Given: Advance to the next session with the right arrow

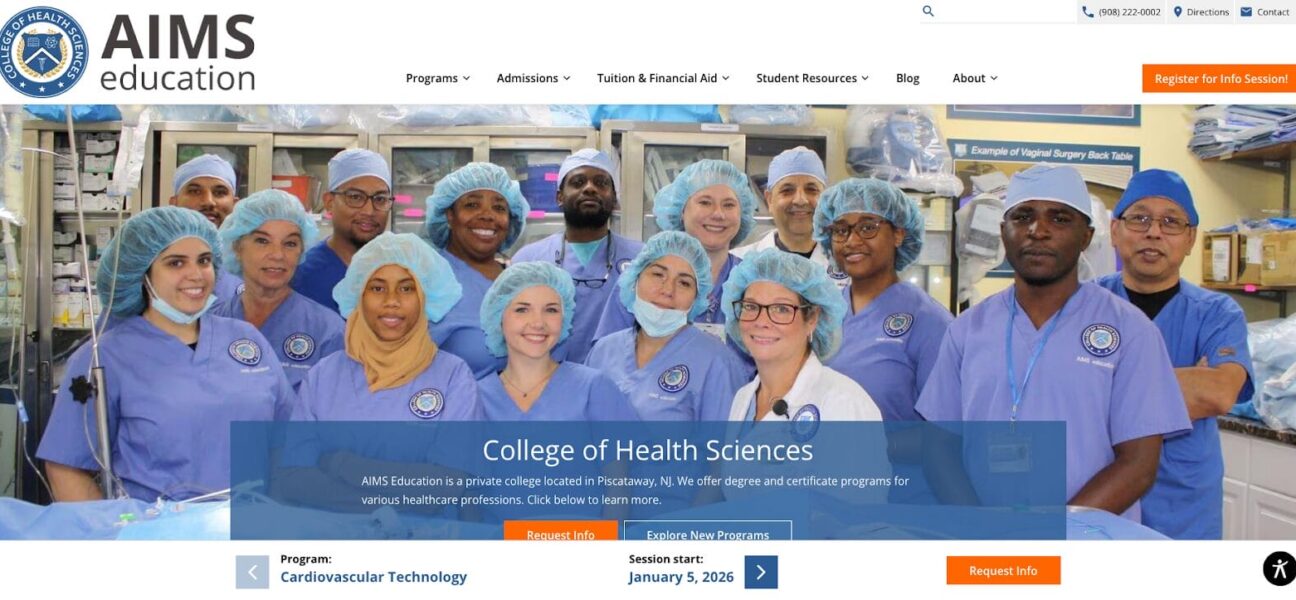Looking at the screenshot, I should tap(761, 572).
